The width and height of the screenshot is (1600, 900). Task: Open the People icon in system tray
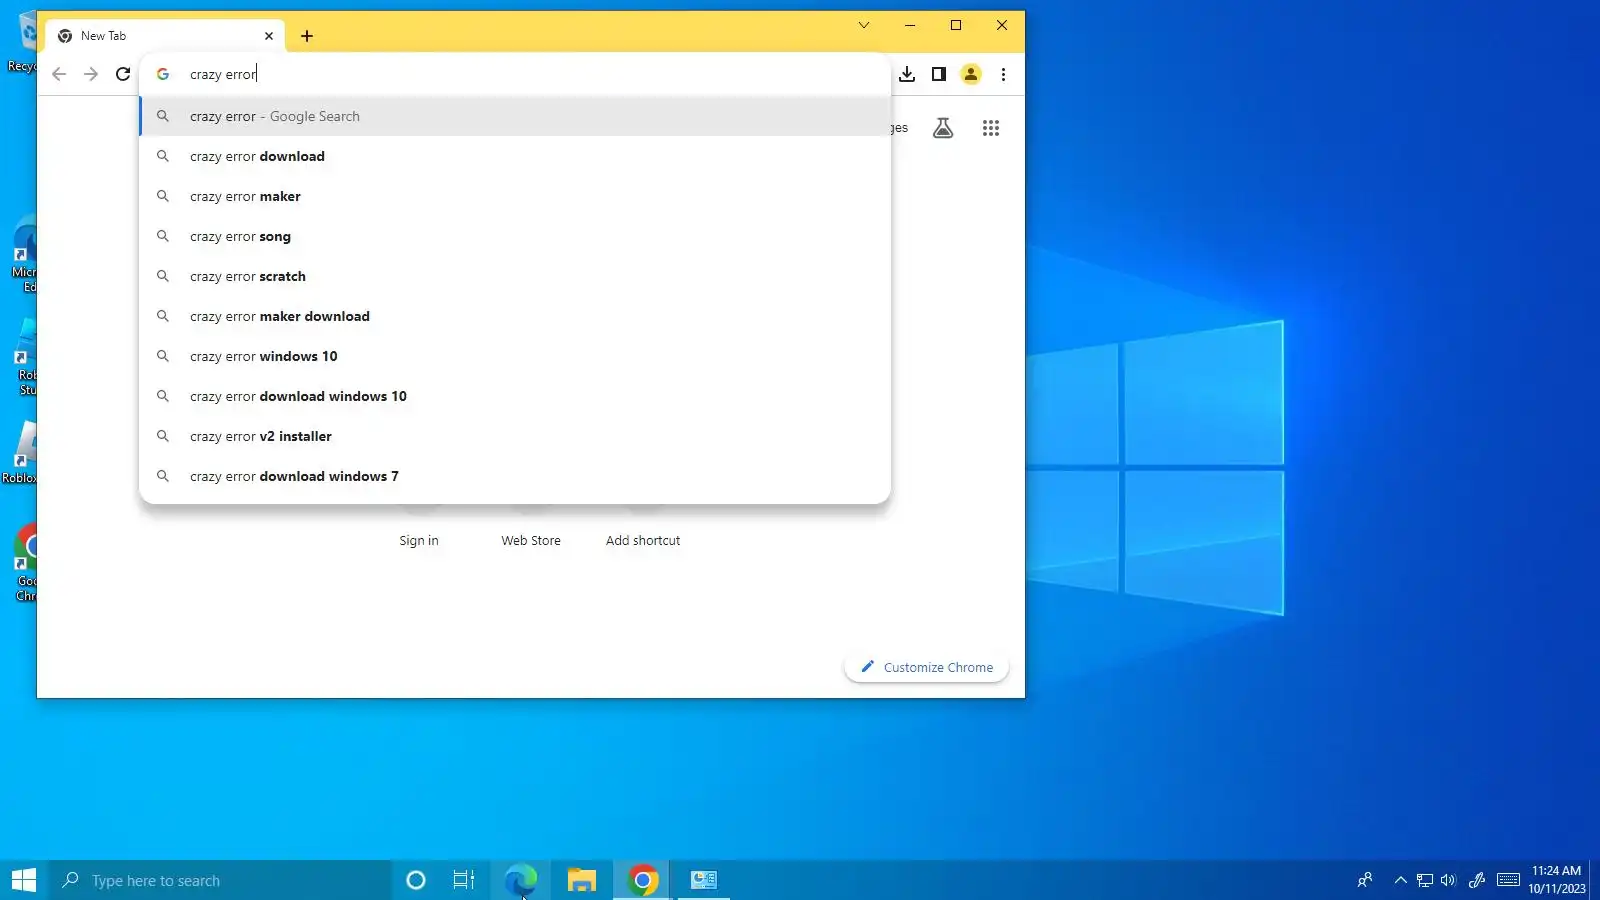click(x=1365, y=880)
